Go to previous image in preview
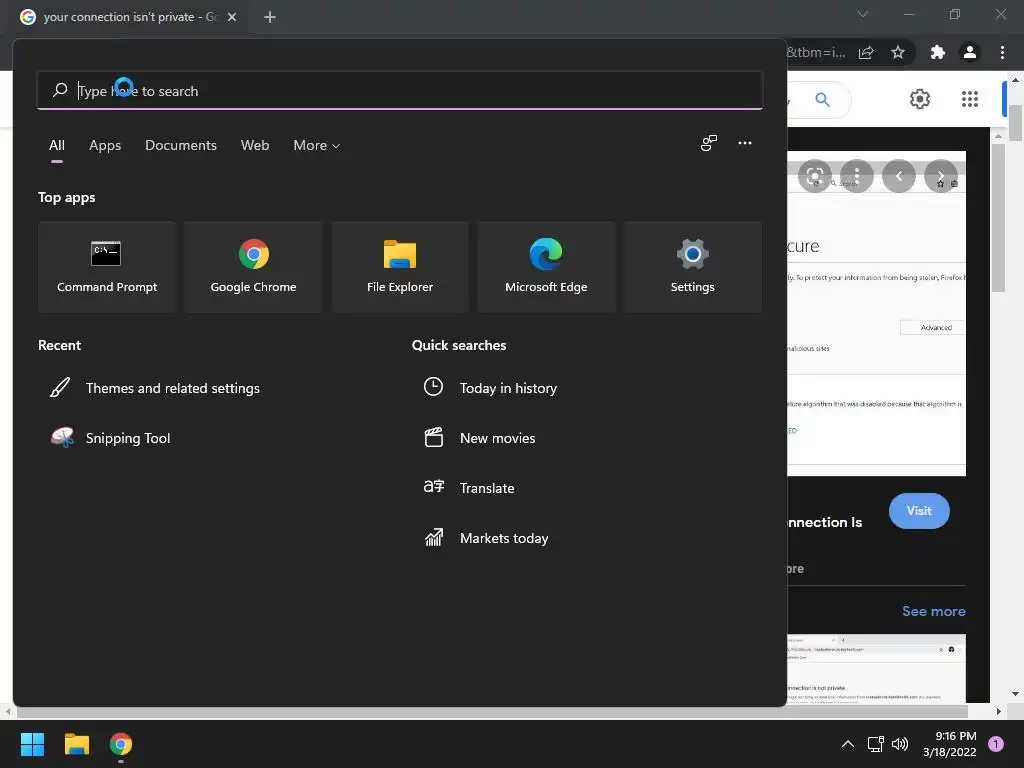 (x=899, y=176)
